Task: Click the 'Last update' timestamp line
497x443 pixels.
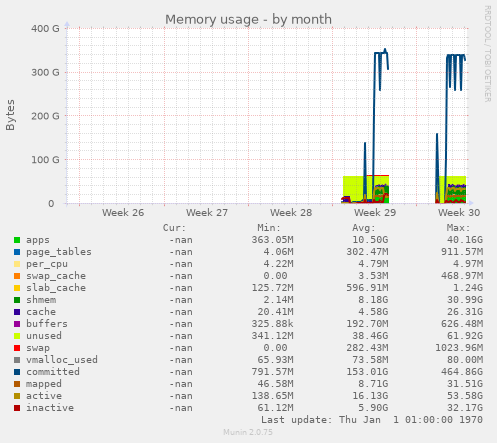Action: (x=372, y=420)
